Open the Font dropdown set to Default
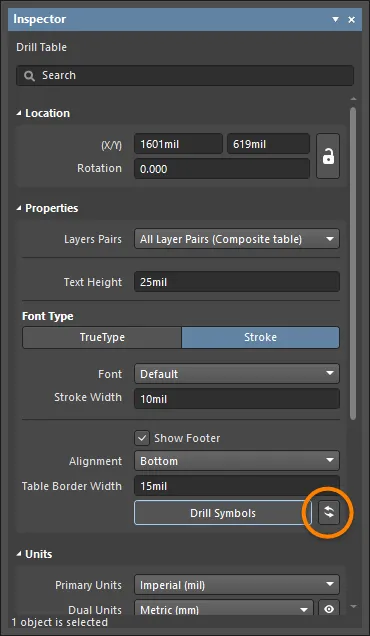Viewport: 370px width, 636px height. pos(237,374)
